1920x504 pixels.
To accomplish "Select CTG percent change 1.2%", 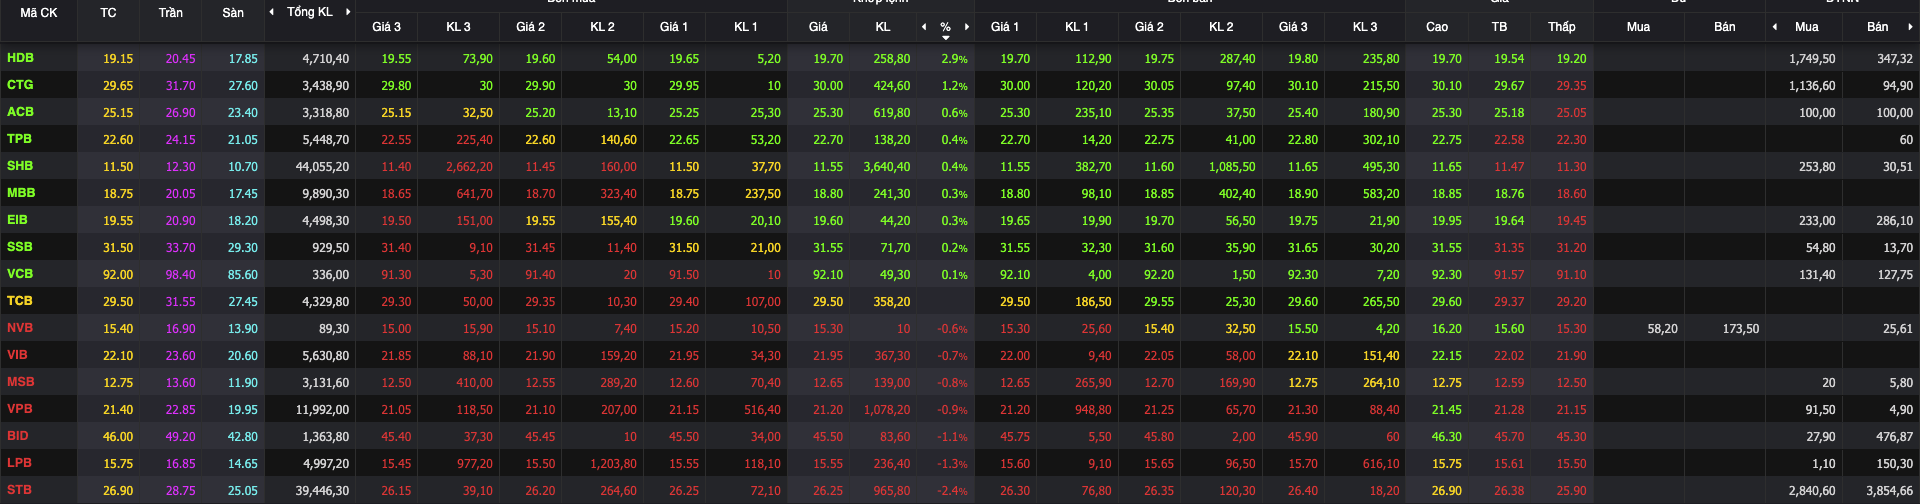I will pyautogui.click(x=954, y=86).
